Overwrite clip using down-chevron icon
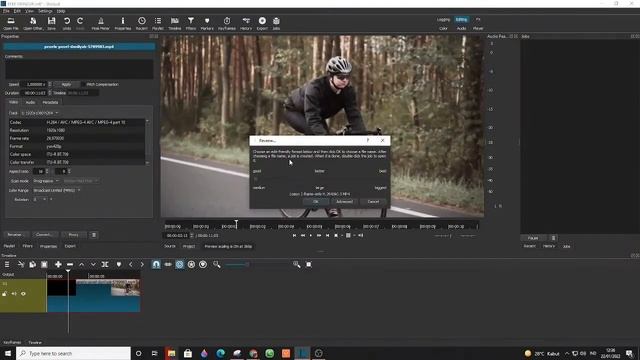Image resolution: width=640 pixels, height=360 pixels. point(93,264)
